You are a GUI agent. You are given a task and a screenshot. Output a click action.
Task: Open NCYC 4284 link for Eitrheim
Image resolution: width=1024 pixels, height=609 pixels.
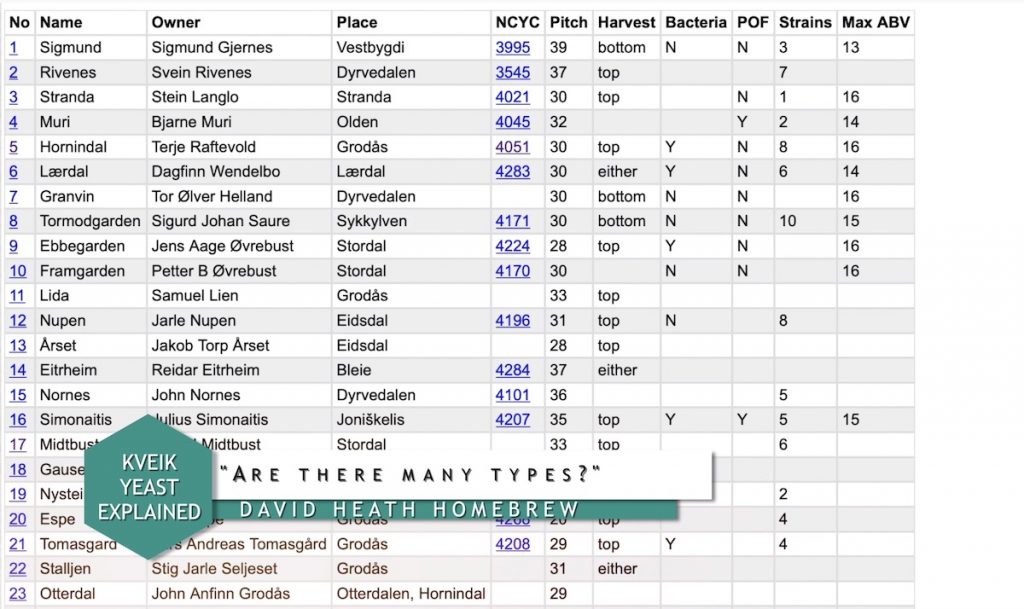tap(512, 370)
